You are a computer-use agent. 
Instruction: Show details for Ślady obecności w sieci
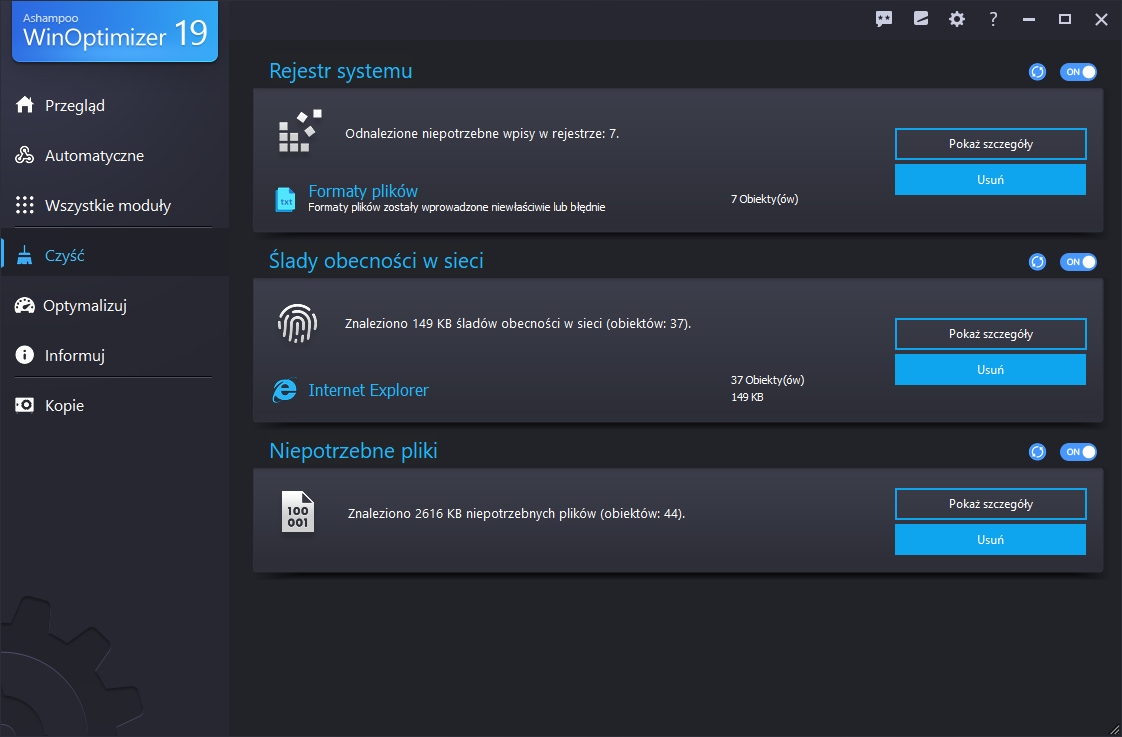point(990,334)
